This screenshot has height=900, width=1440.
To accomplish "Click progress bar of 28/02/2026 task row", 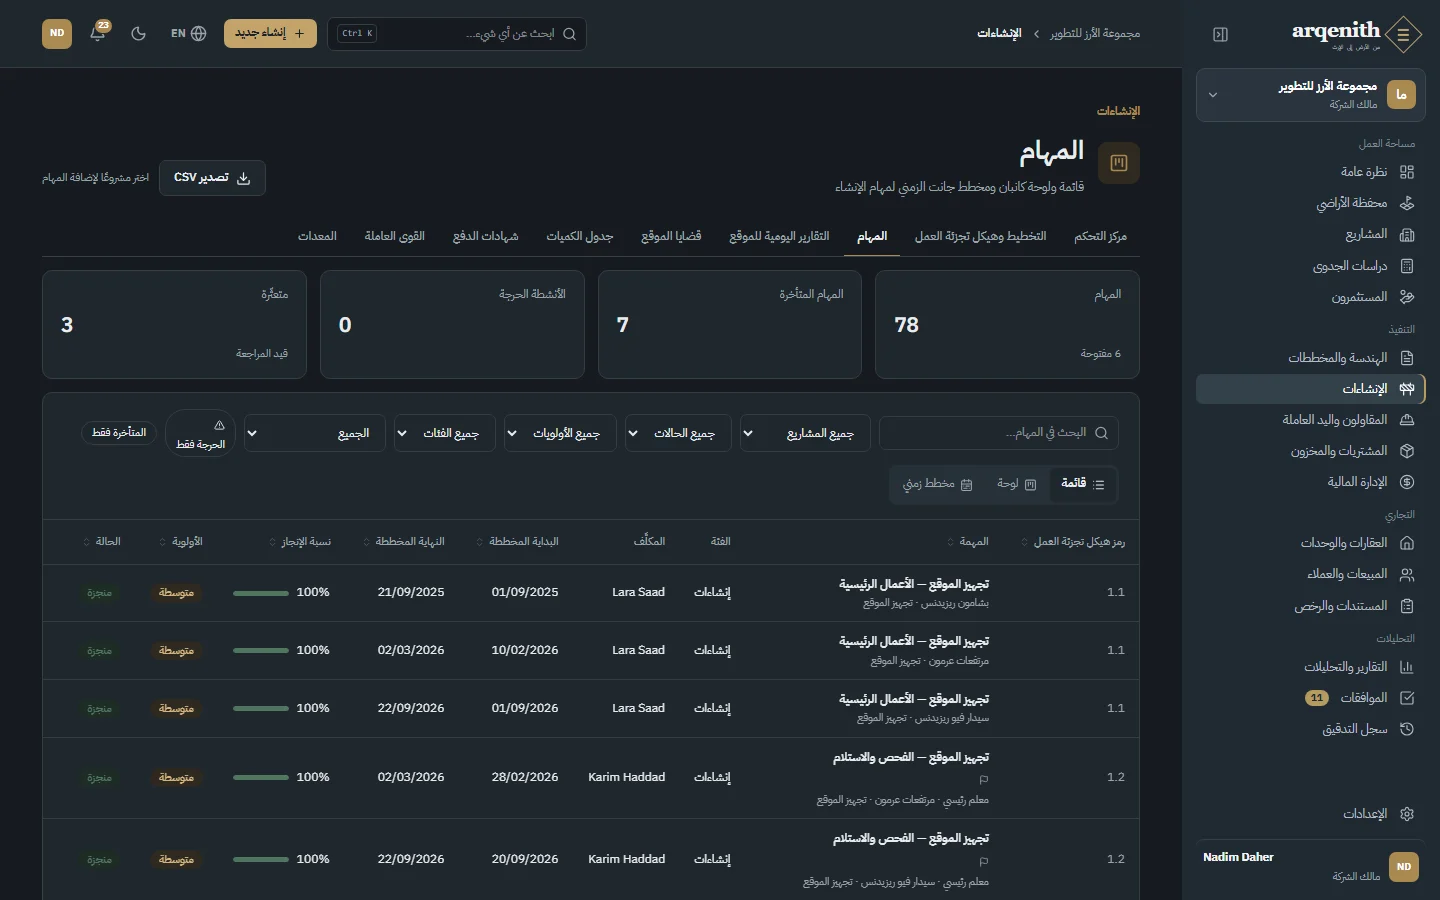I will point(261,777).
